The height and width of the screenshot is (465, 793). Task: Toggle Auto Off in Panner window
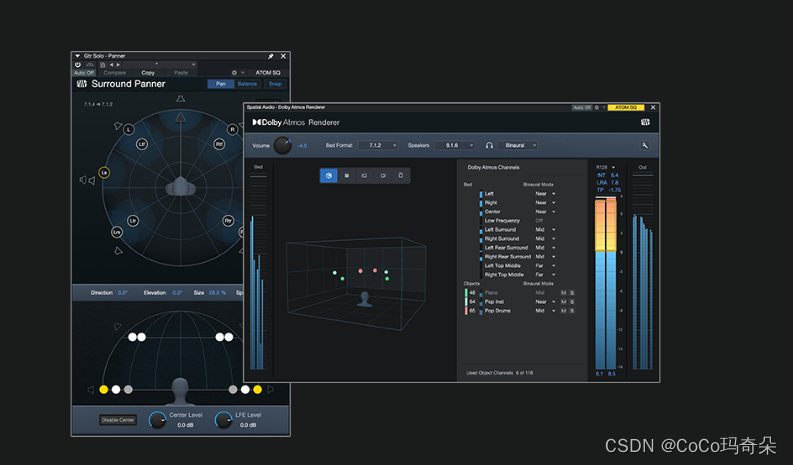click(x=84, y=73)
